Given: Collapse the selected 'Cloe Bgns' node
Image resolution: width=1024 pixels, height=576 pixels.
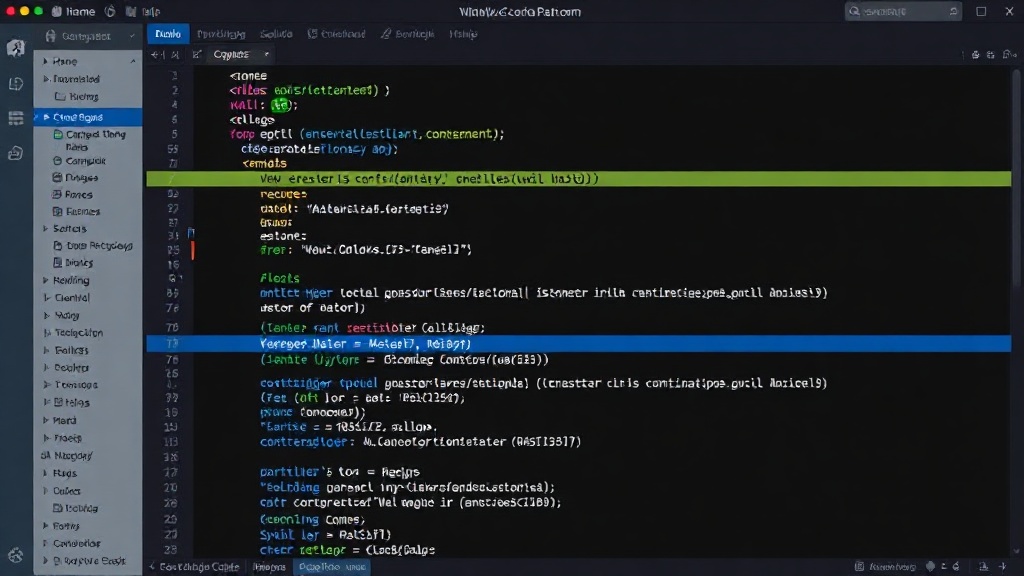Looking at the screenshot, I should pyautogui.click(x=46, y=118).
